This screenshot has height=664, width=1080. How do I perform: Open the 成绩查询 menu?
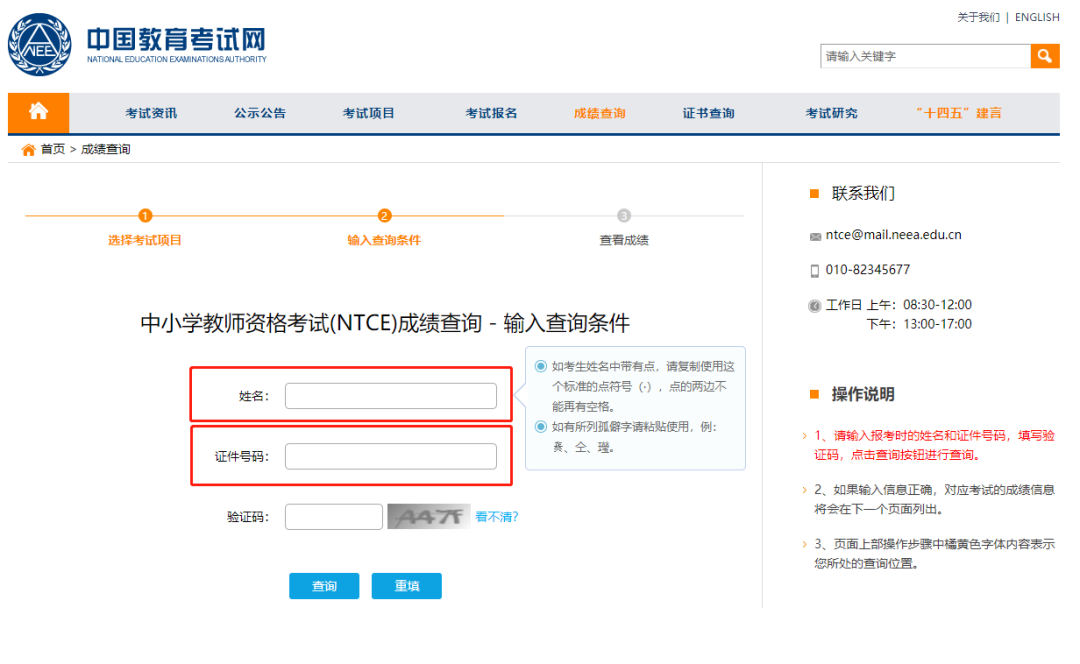pyautogui.click(x=600, y=113)
